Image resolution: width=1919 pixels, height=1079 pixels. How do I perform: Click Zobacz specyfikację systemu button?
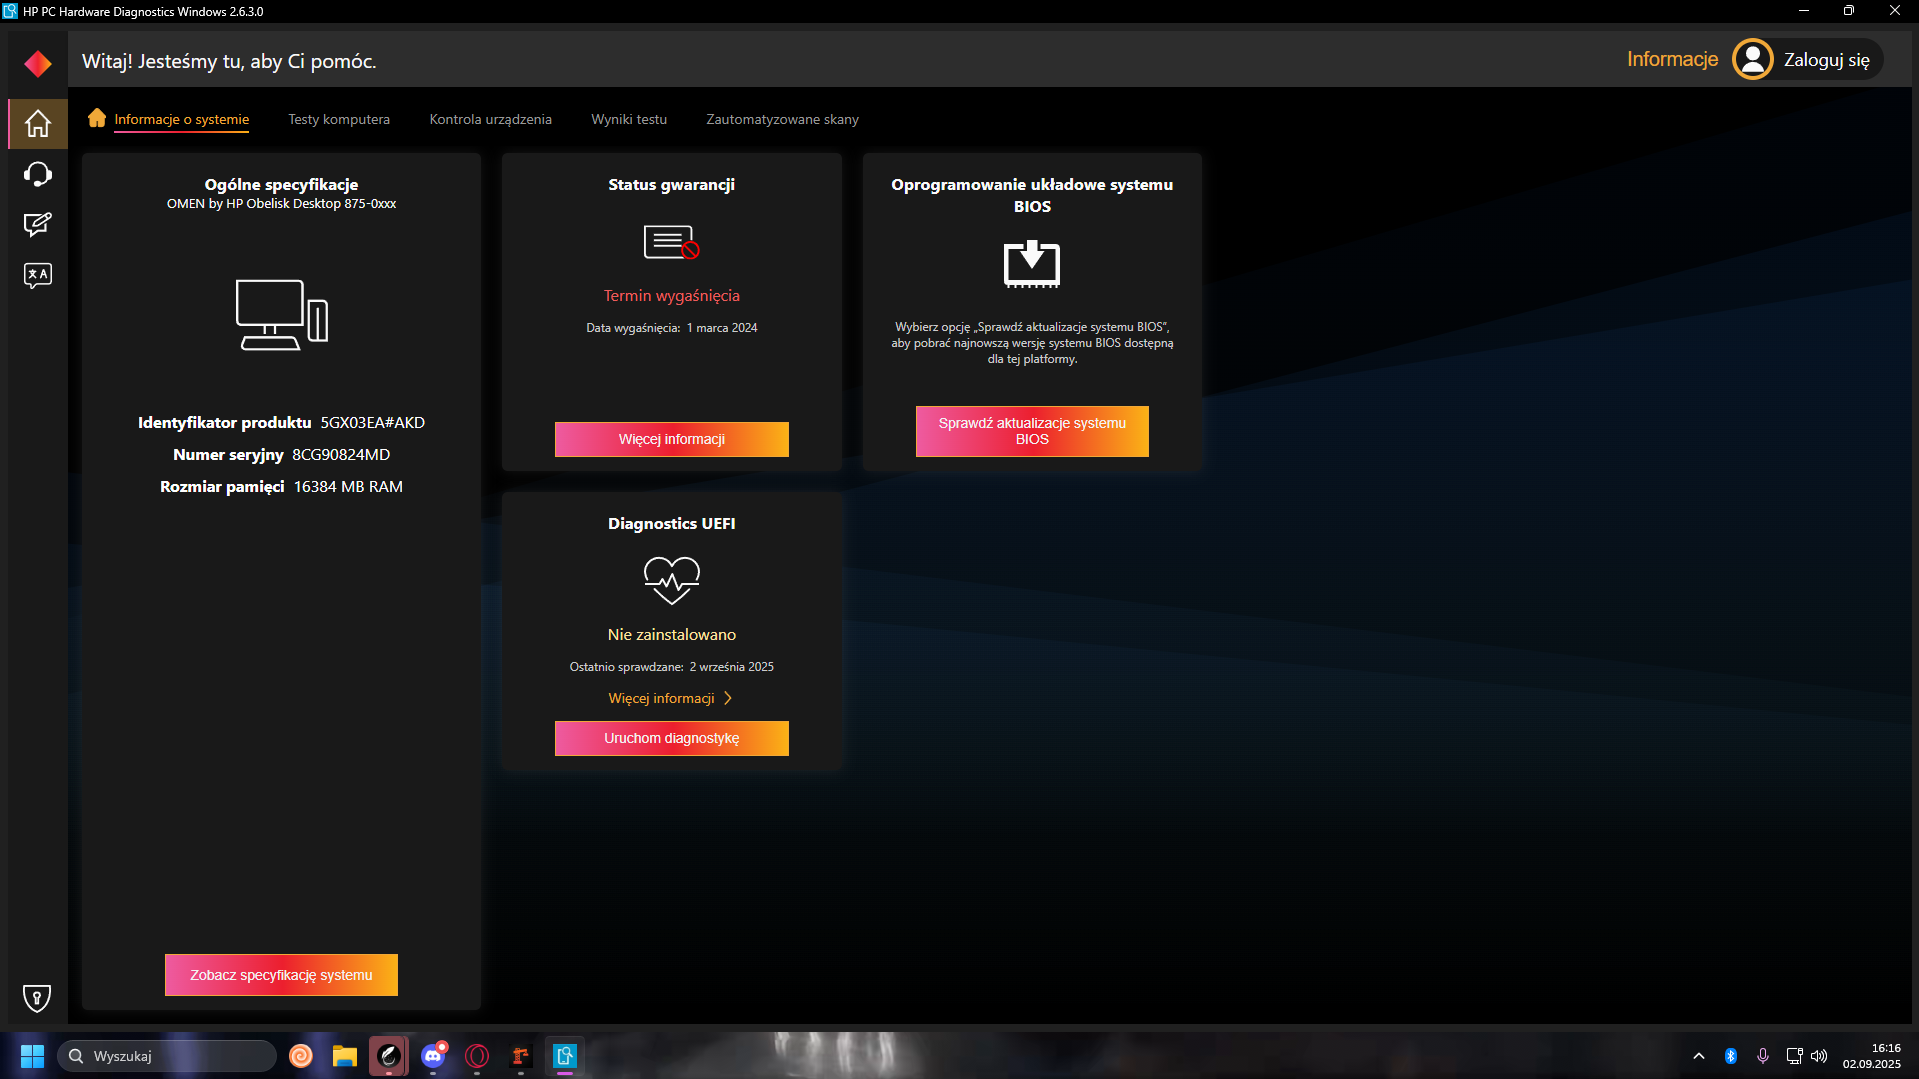click(281, 975)
